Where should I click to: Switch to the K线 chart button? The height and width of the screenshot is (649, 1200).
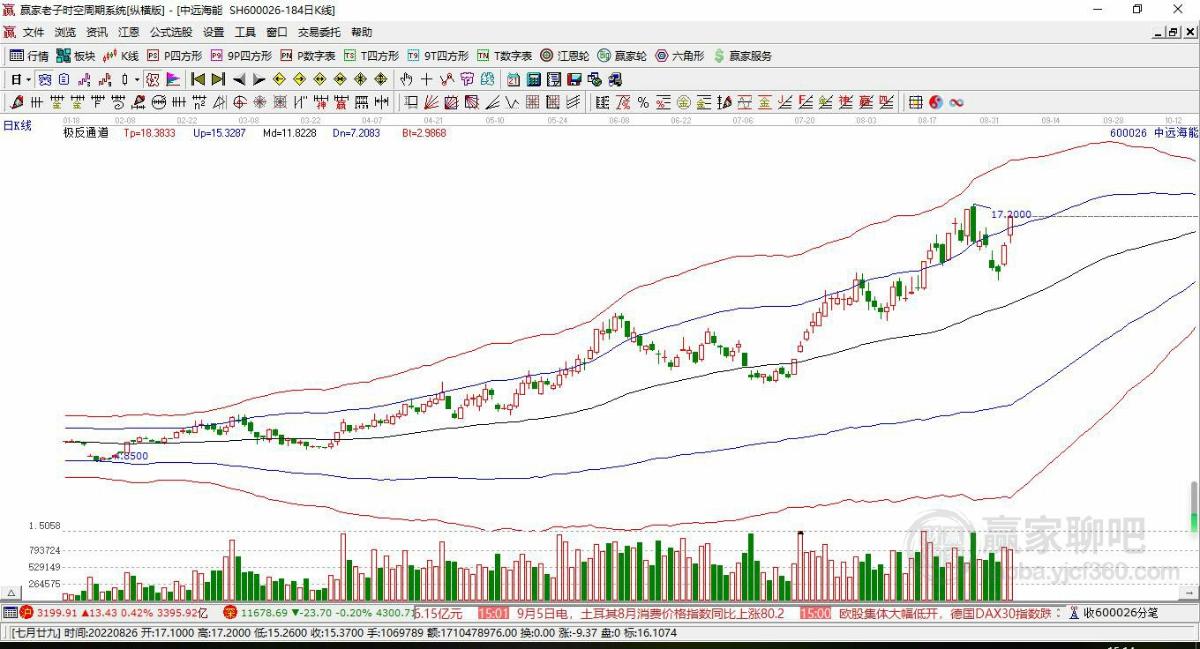[x=121, y=56]
